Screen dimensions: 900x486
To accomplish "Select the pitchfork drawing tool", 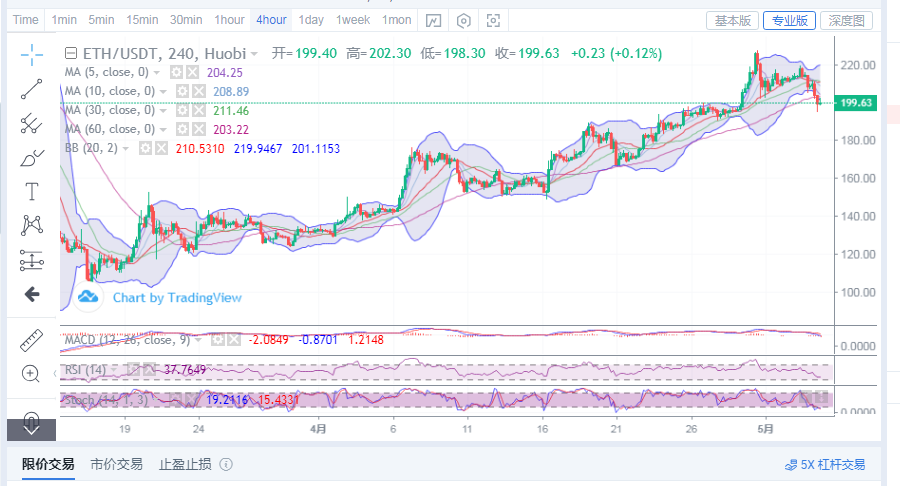I will coord(31,123).
